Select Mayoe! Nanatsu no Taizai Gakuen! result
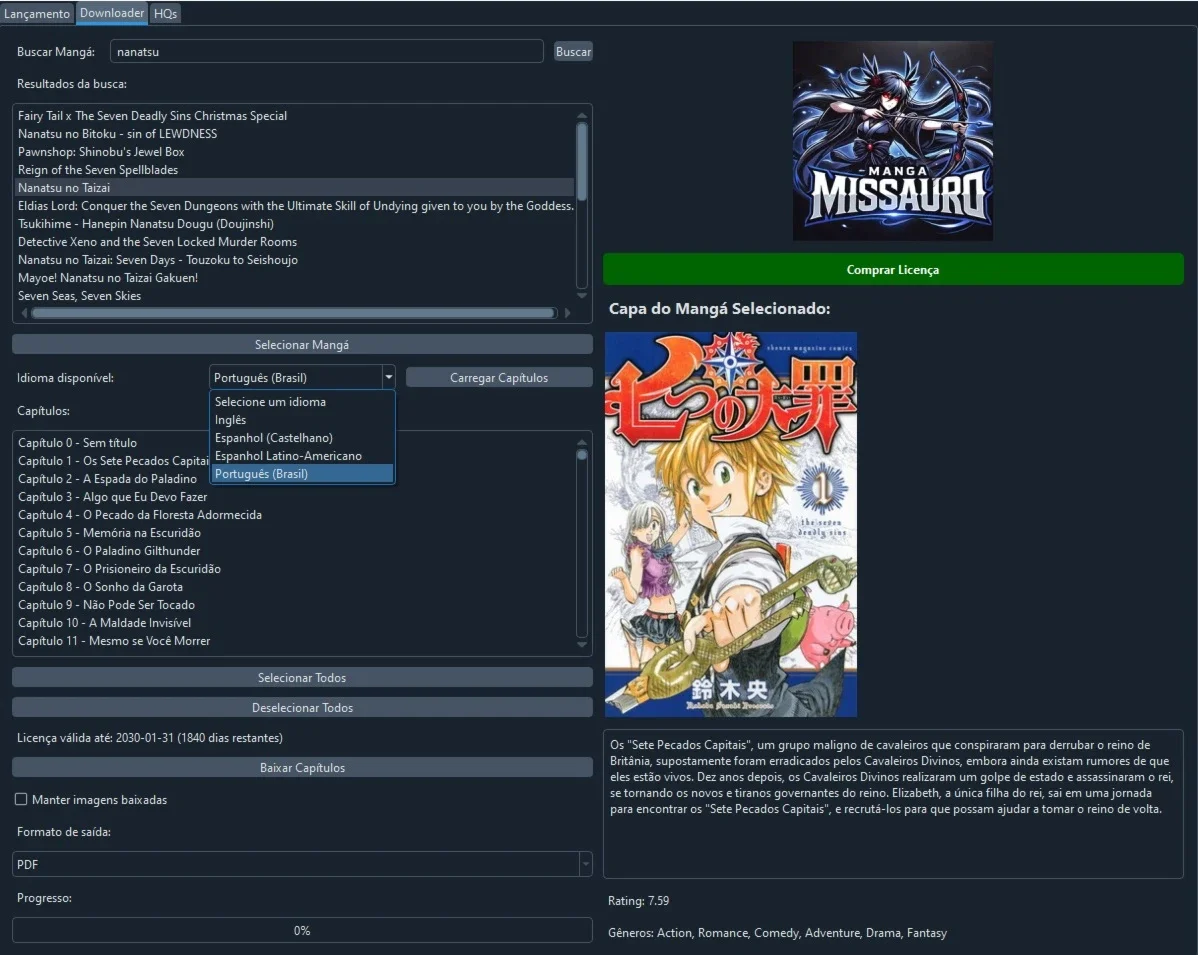The width and height of the screenshot is (1198, 955). click(x=295, y=277)
